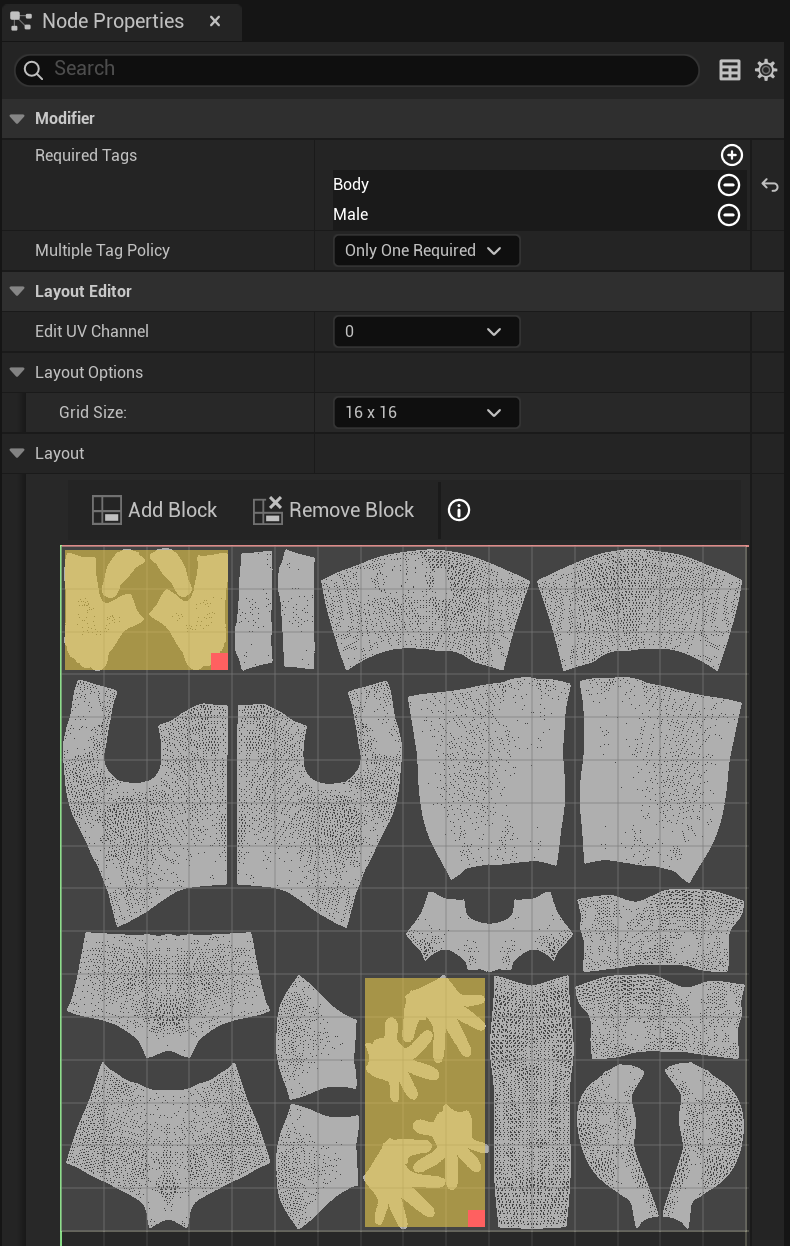Select the yellow hands UV block
Image resolution: width=790 pixels, height=1246 pixels.
[425, 1102]
